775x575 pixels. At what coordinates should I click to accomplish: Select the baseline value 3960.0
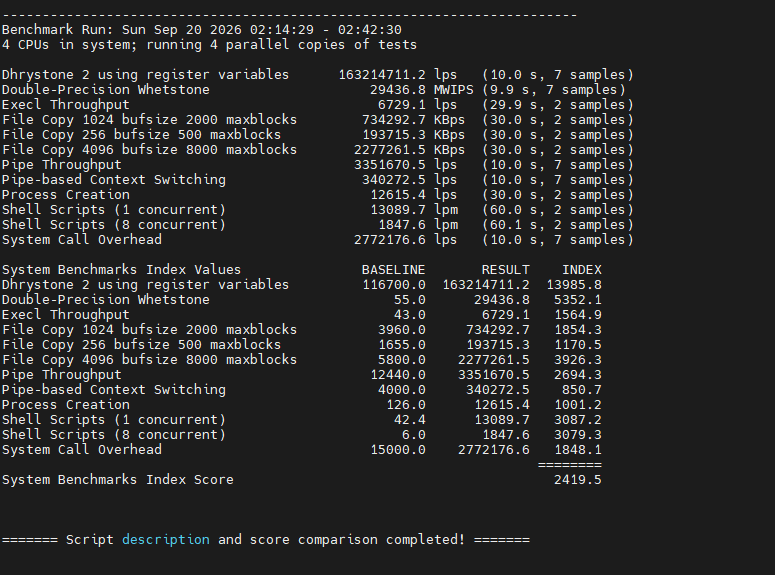pyautogui.click(x=402, y=330)
